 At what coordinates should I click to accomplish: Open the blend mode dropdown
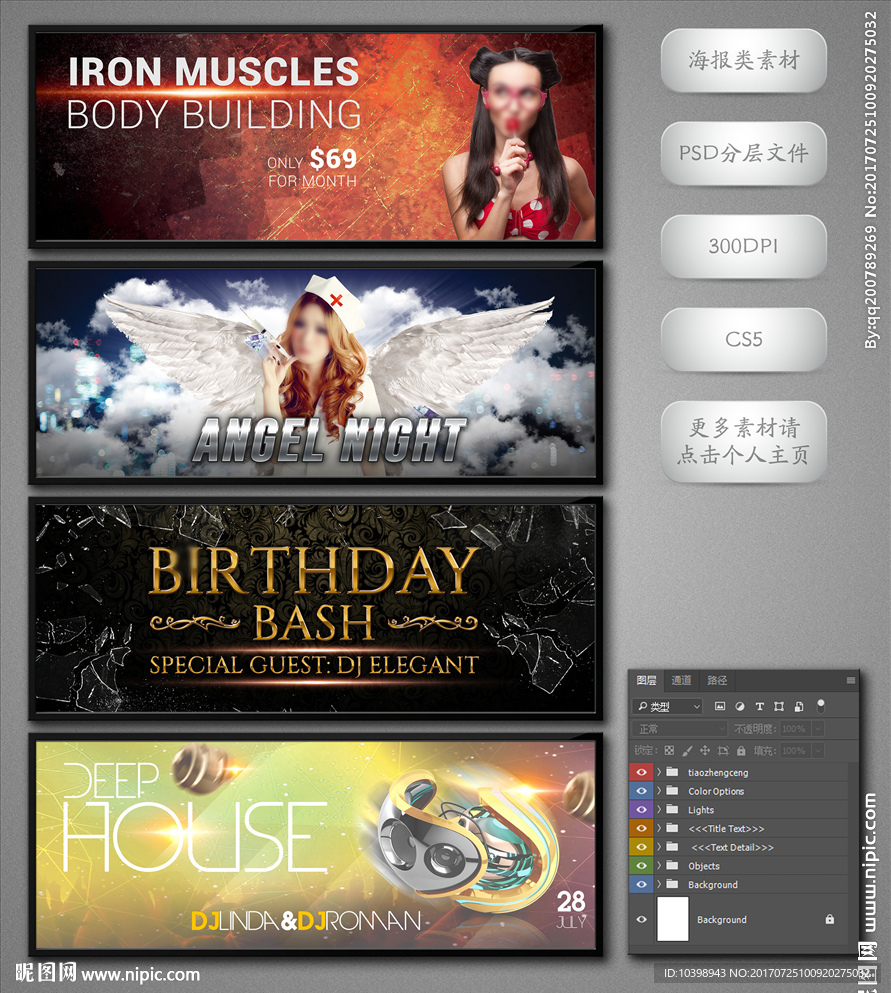[679, 729]
